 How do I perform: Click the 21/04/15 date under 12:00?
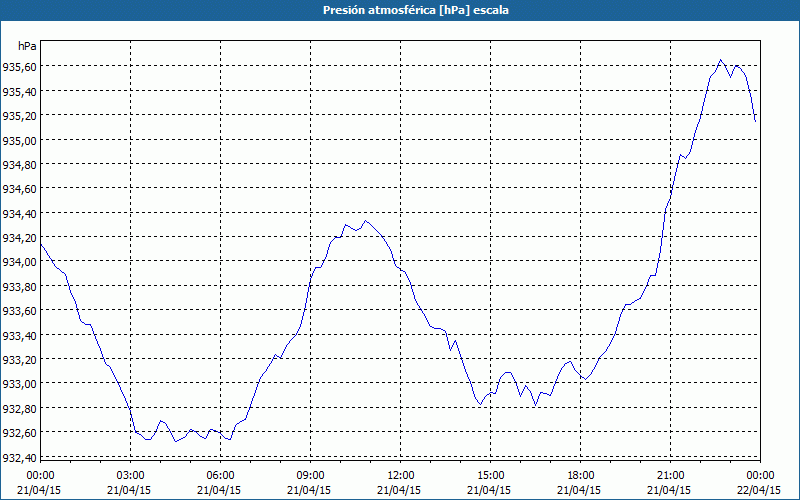tap(399, 490)
